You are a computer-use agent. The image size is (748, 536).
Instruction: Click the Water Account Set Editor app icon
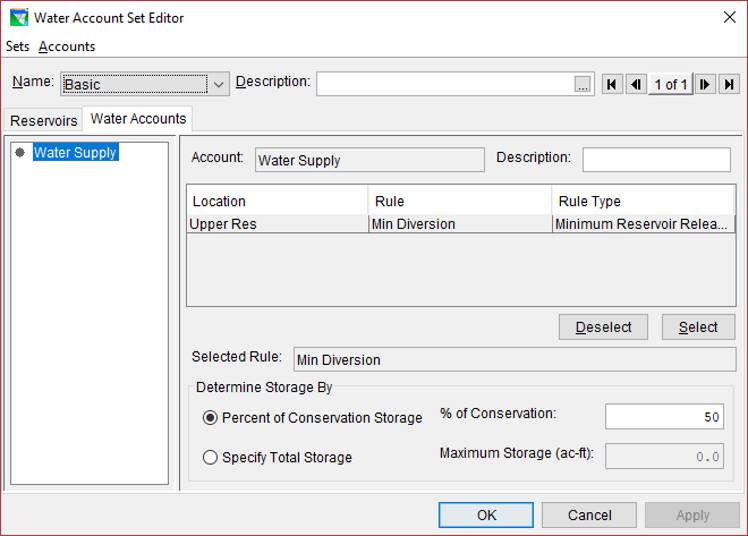19,18
